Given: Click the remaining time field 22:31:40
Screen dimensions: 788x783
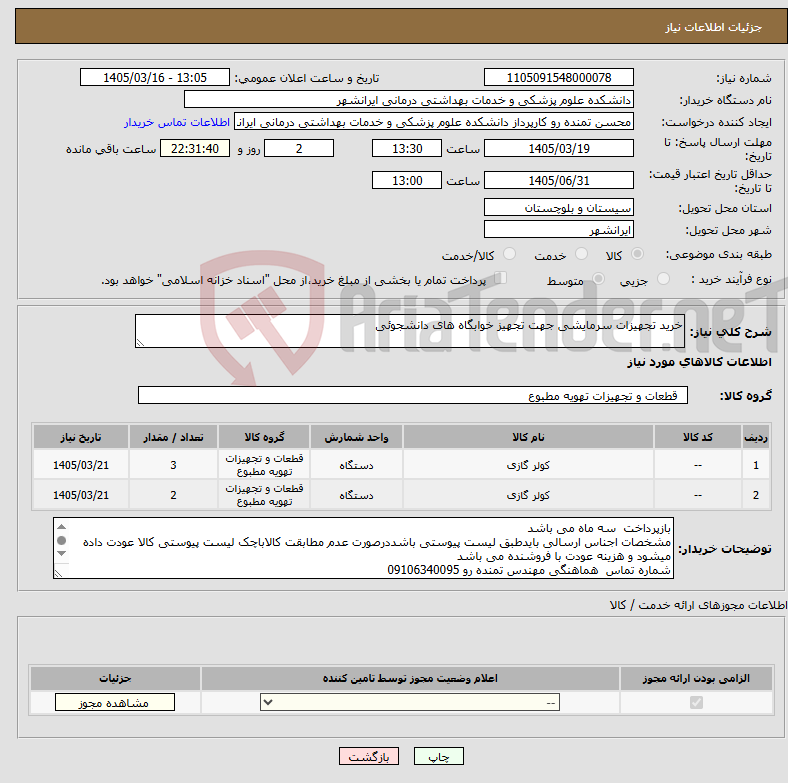Looking at the screenshot, I should coord(195,148).
